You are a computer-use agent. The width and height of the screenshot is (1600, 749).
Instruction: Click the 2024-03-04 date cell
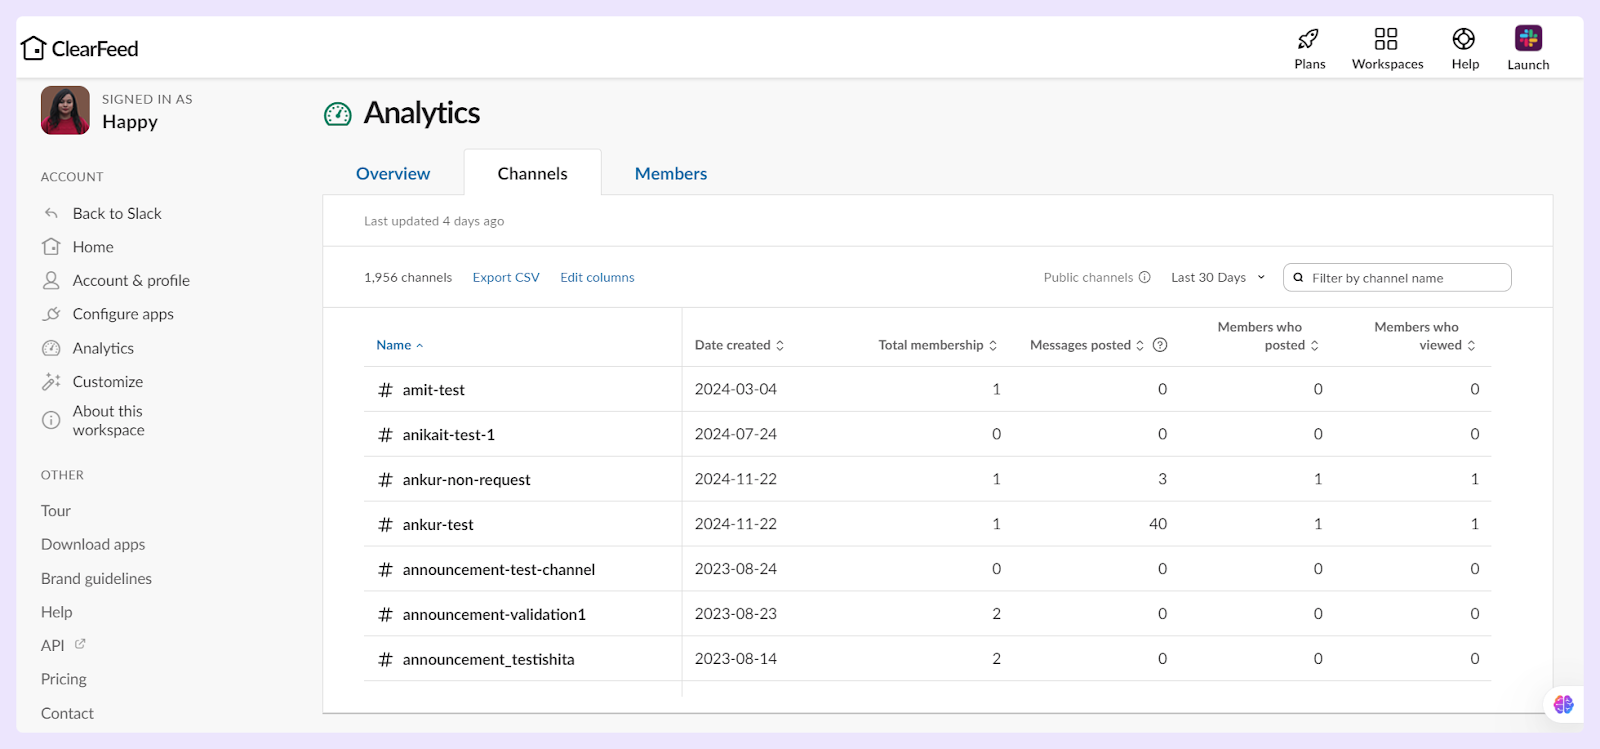736,389
